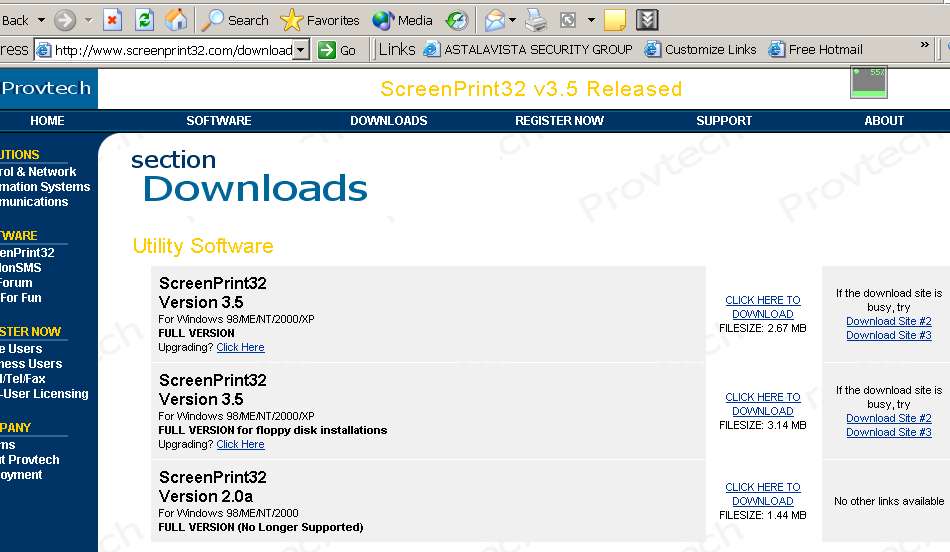Open Download Site #2 for floppy version

(x=889, y=418)
